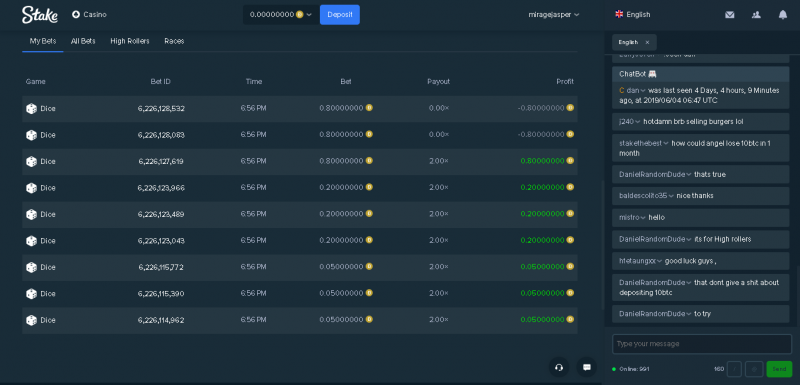Open the friends icon in header
800x385 pixels.
tap(756, 15)
